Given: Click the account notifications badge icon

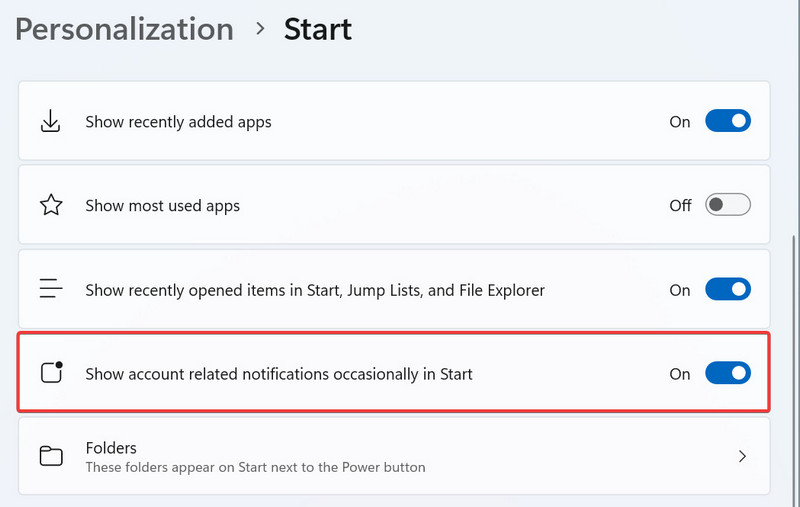Looking at the screenshot, I should (50, 374).
